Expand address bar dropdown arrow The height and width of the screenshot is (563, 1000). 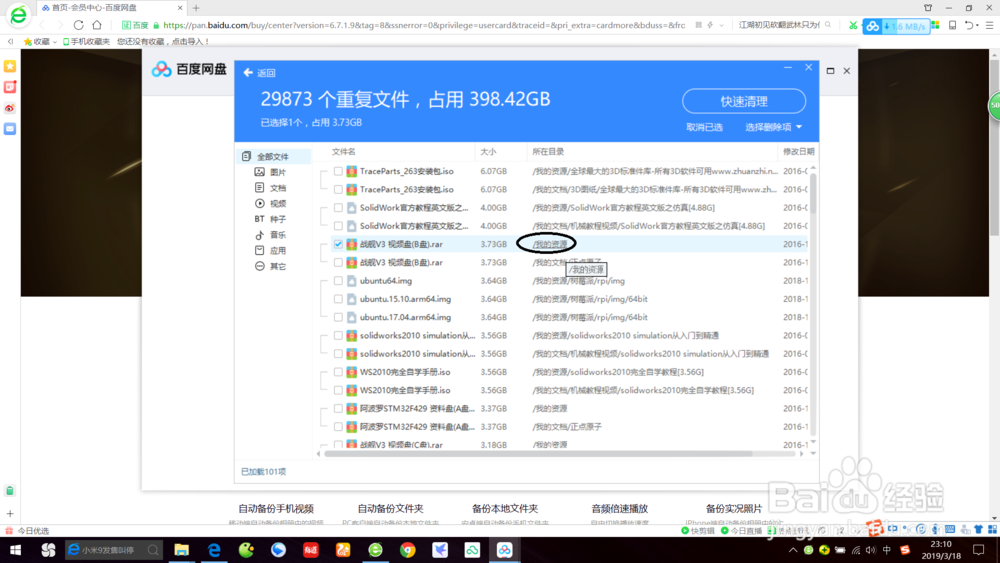point(721,26)
